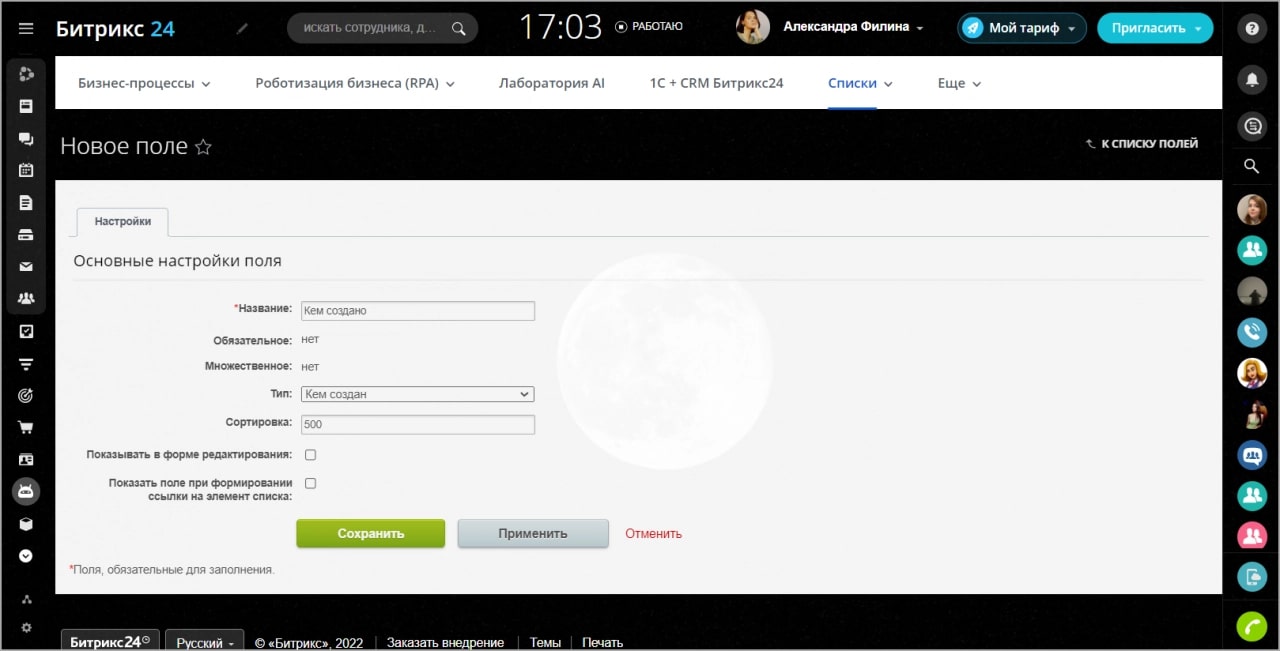
Task: Open the 'Русский' language selector
Action: click(x=204, y=642)
